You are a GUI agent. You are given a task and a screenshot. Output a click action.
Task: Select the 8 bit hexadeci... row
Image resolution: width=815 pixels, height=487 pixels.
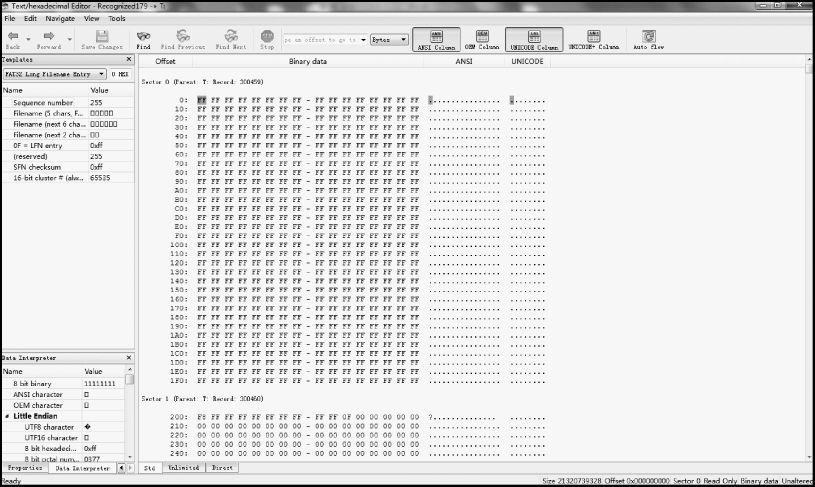click(63, 449)
